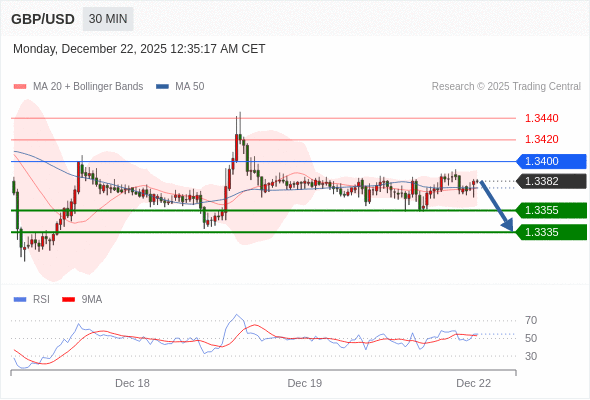The height and width of the screenshot is (400, 590).
Task: Click the RSI 70 axis label
Action: pos(531,321)
